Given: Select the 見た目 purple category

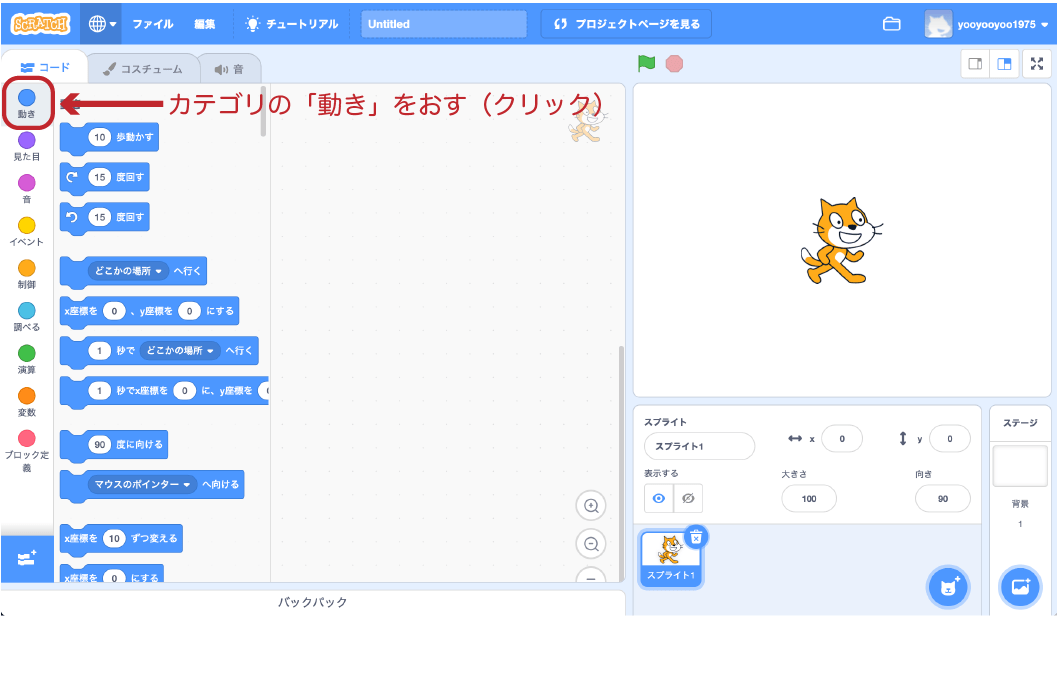Looking at the screenshot, I should click(x=27, y=146).
